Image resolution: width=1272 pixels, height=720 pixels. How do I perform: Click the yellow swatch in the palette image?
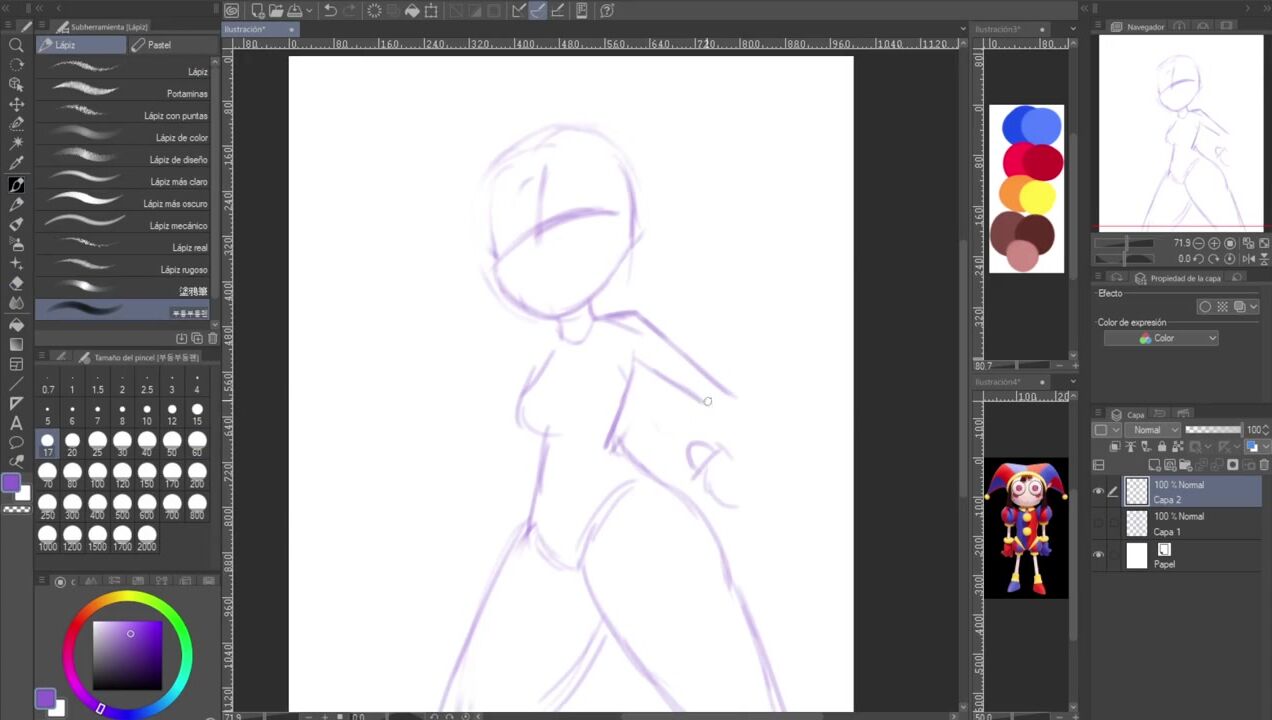(x=1040, y=196)
